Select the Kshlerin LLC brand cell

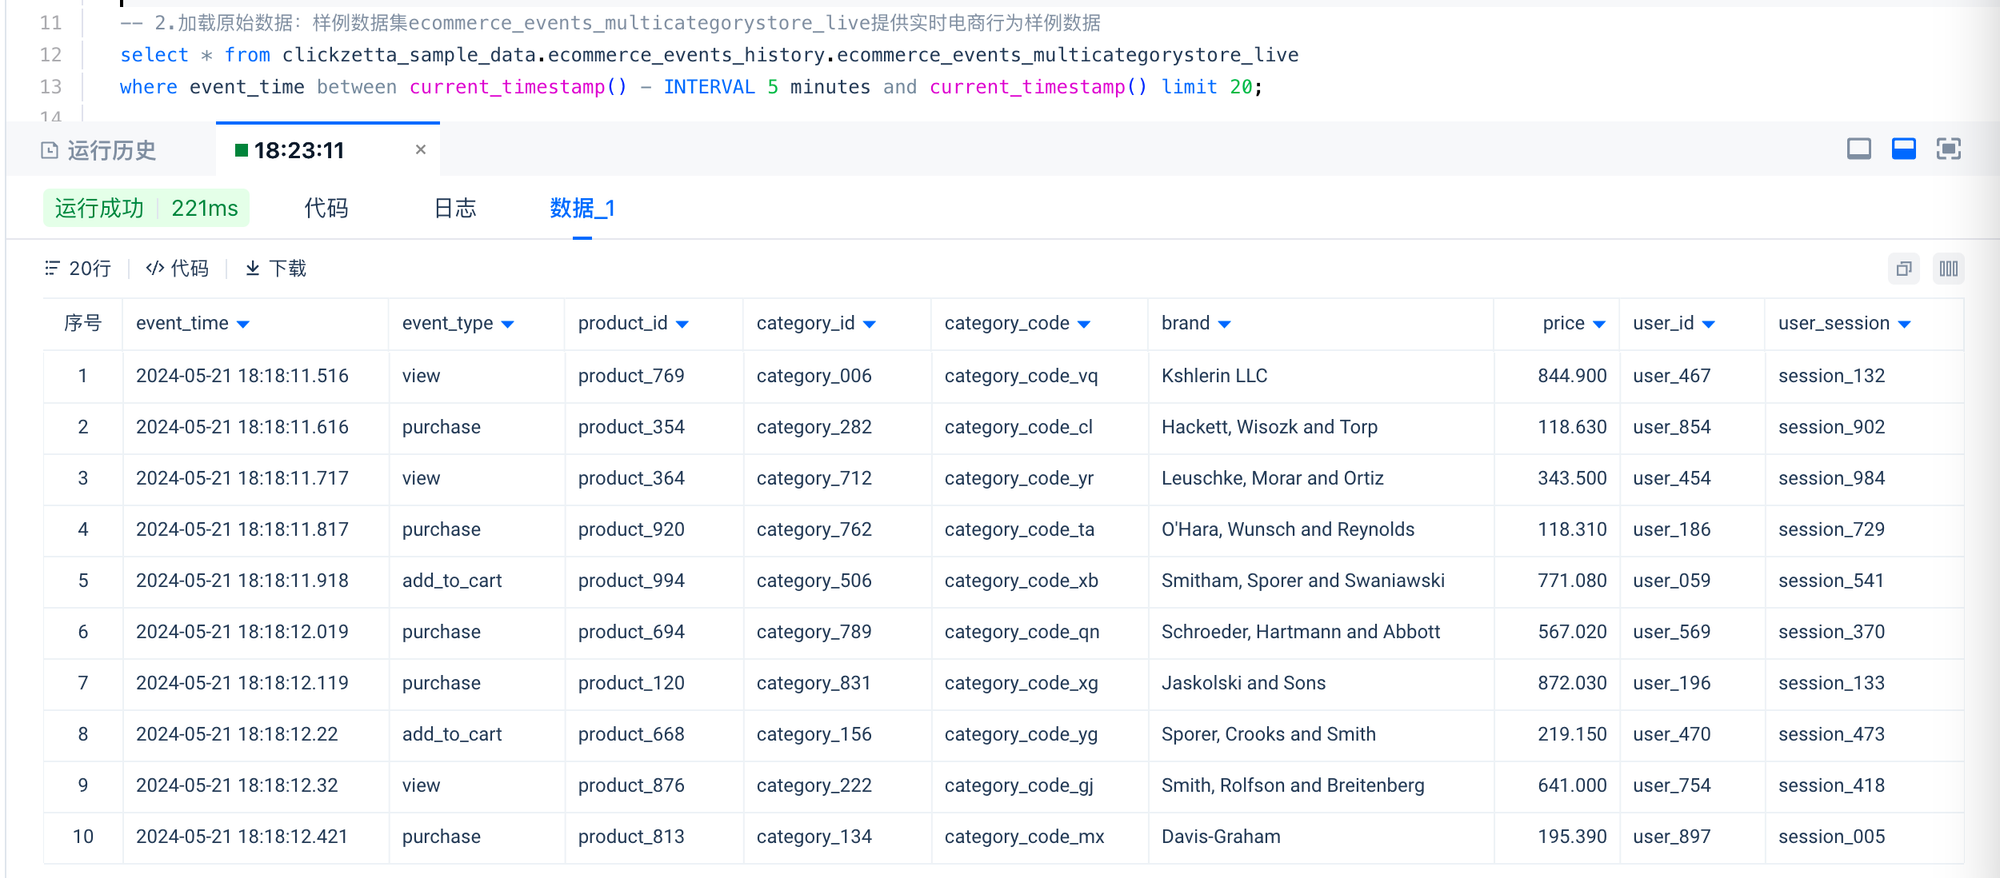pos(1214,376)
